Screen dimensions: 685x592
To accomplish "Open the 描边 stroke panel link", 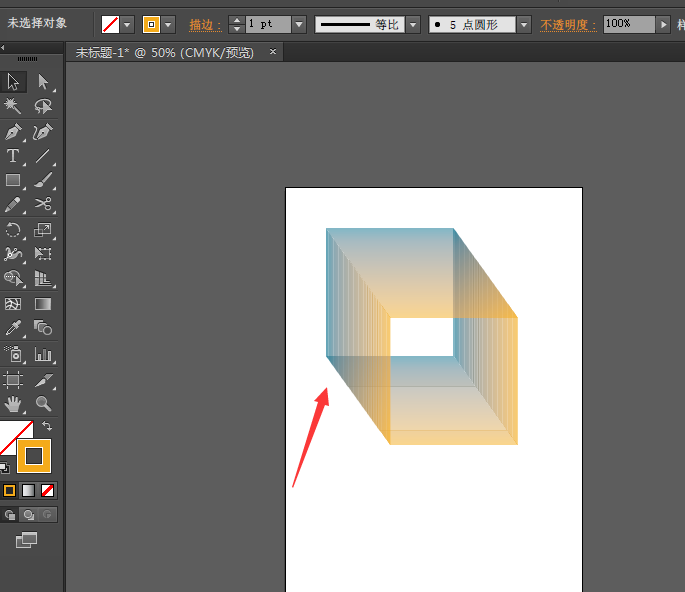I will click(x=205, y=25).
